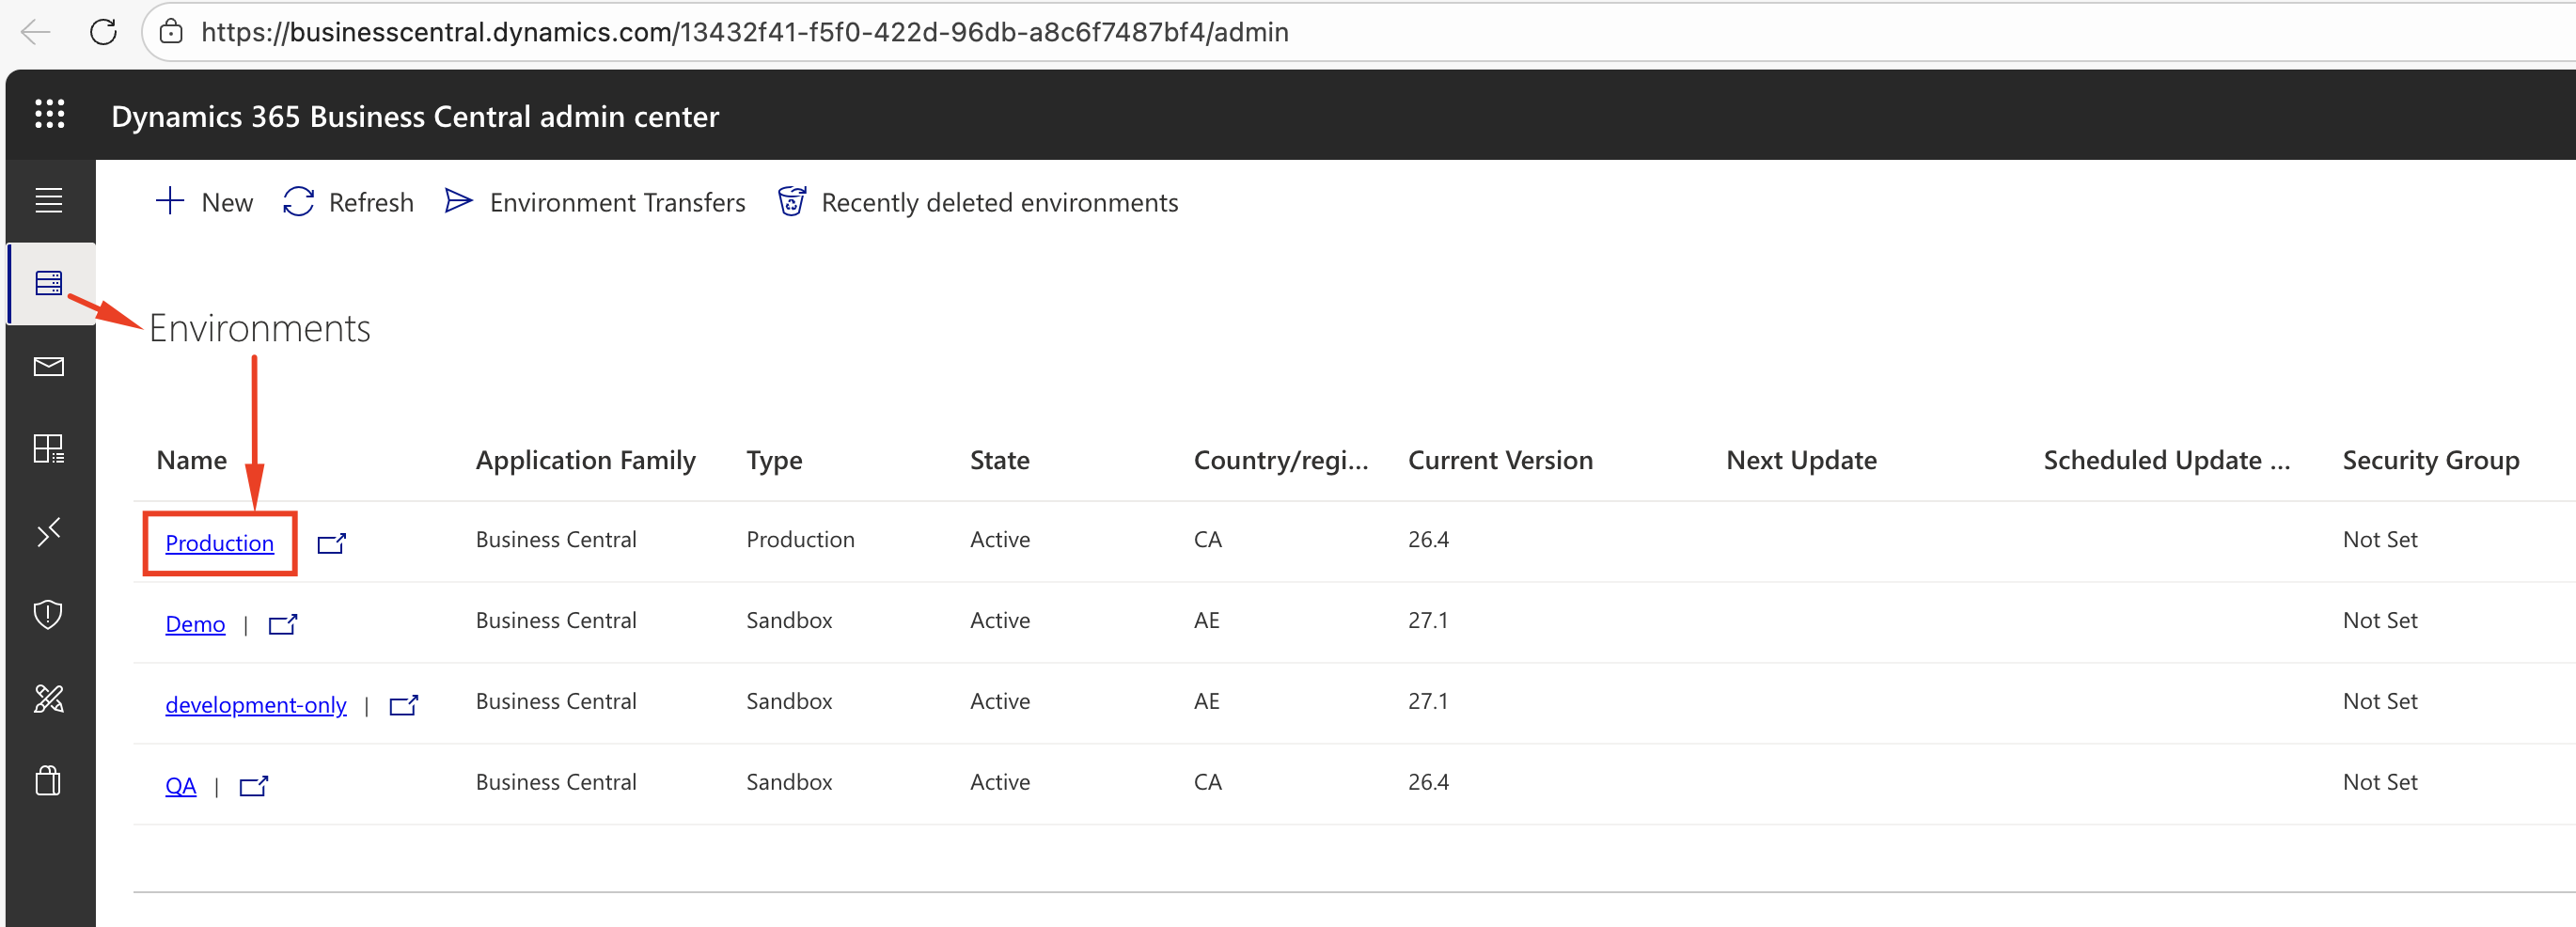
Task: View Recently deleted environments
Action: click(979, 202)
